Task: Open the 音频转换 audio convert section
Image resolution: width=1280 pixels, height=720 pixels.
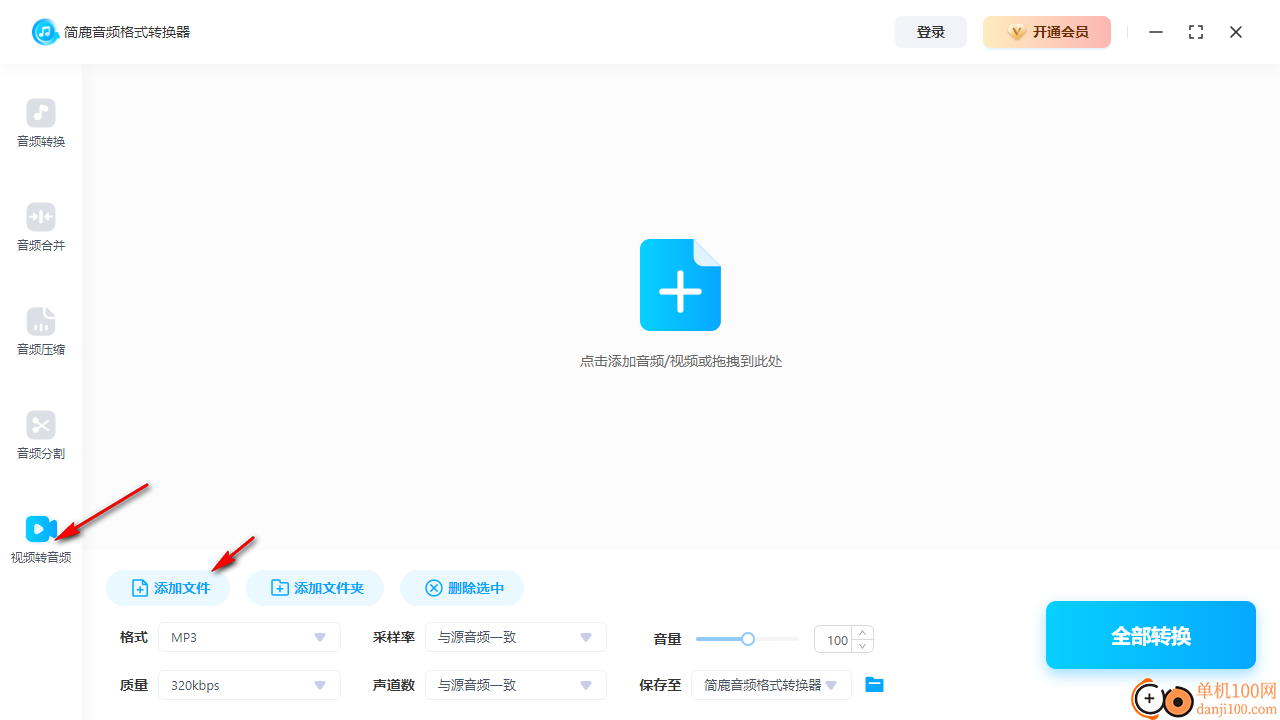Action: tap(41, 124)
